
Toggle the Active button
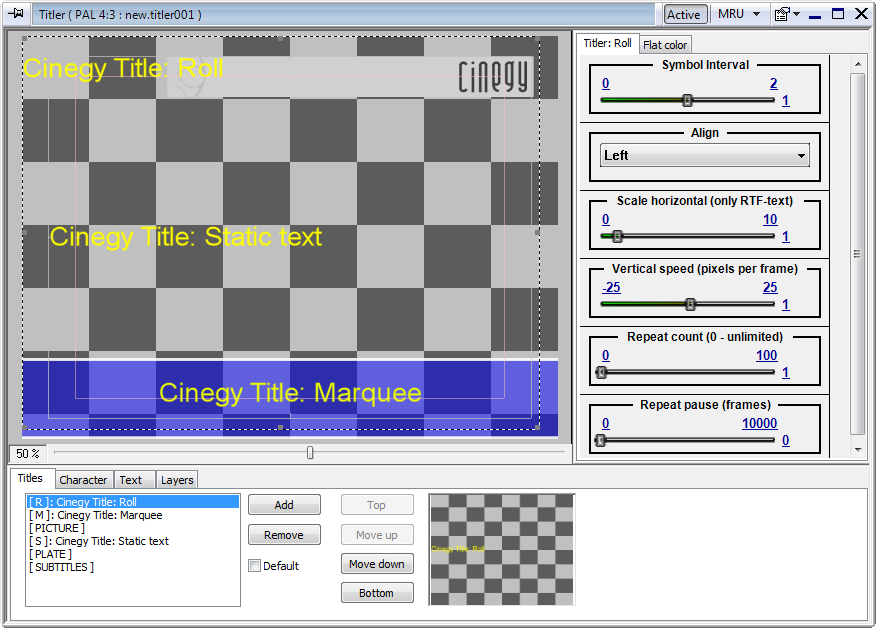[x=684, y=15]
